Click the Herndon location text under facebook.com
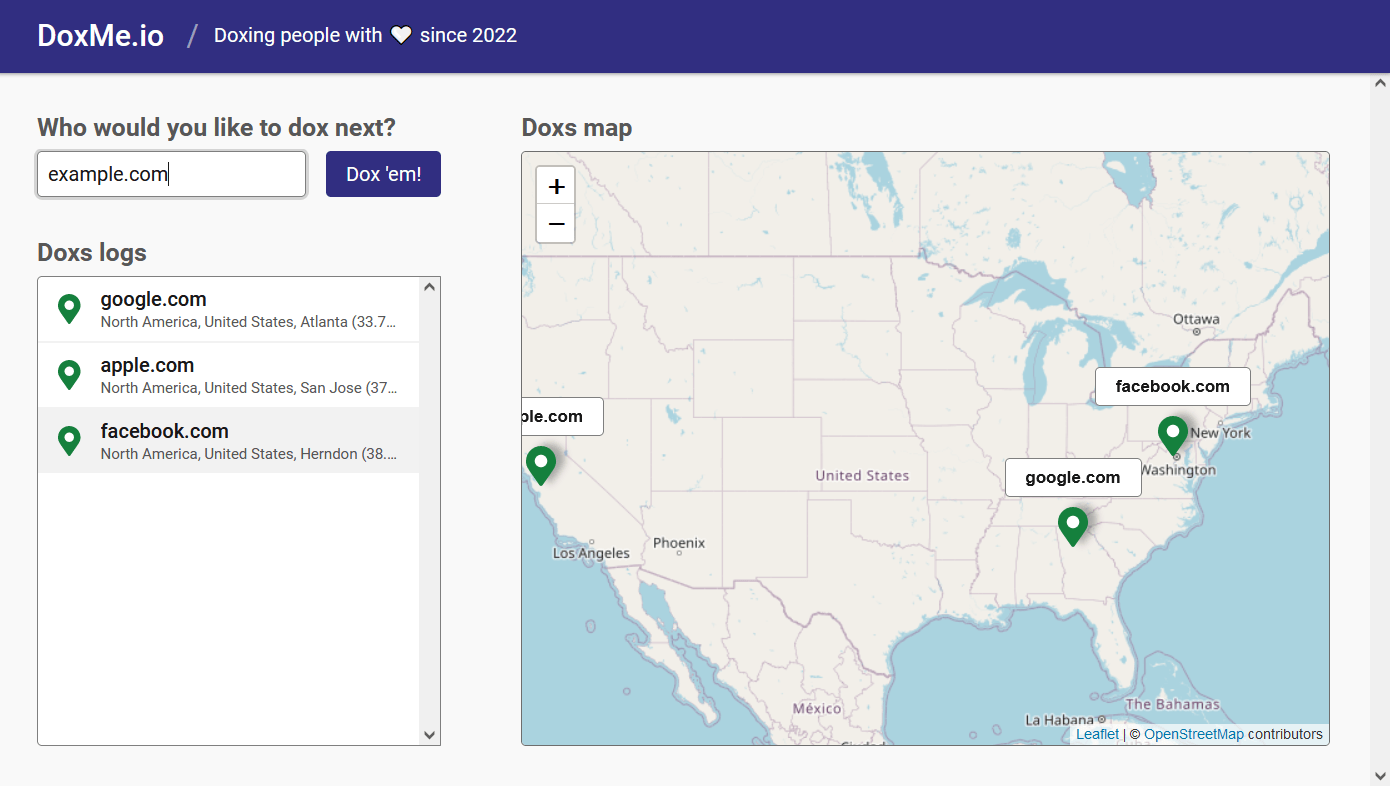 [x=249, y=454]
